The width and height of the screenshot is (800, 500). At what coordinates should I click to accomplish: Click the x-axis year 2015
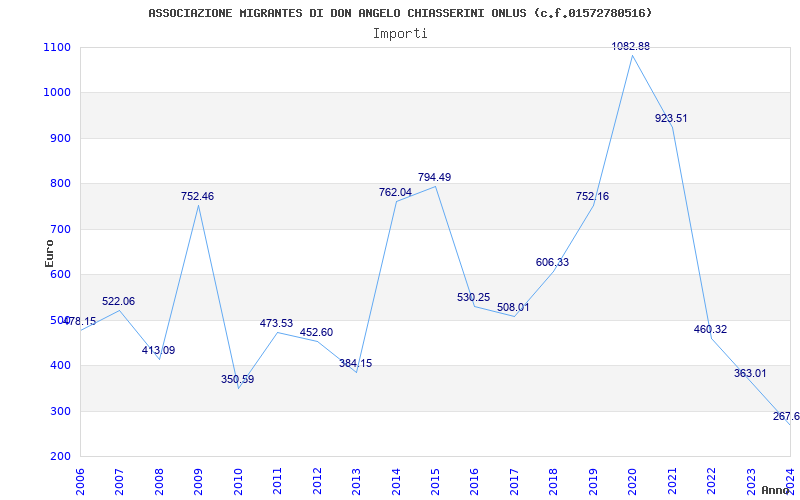pyautogui.click(x=435, y=481)
